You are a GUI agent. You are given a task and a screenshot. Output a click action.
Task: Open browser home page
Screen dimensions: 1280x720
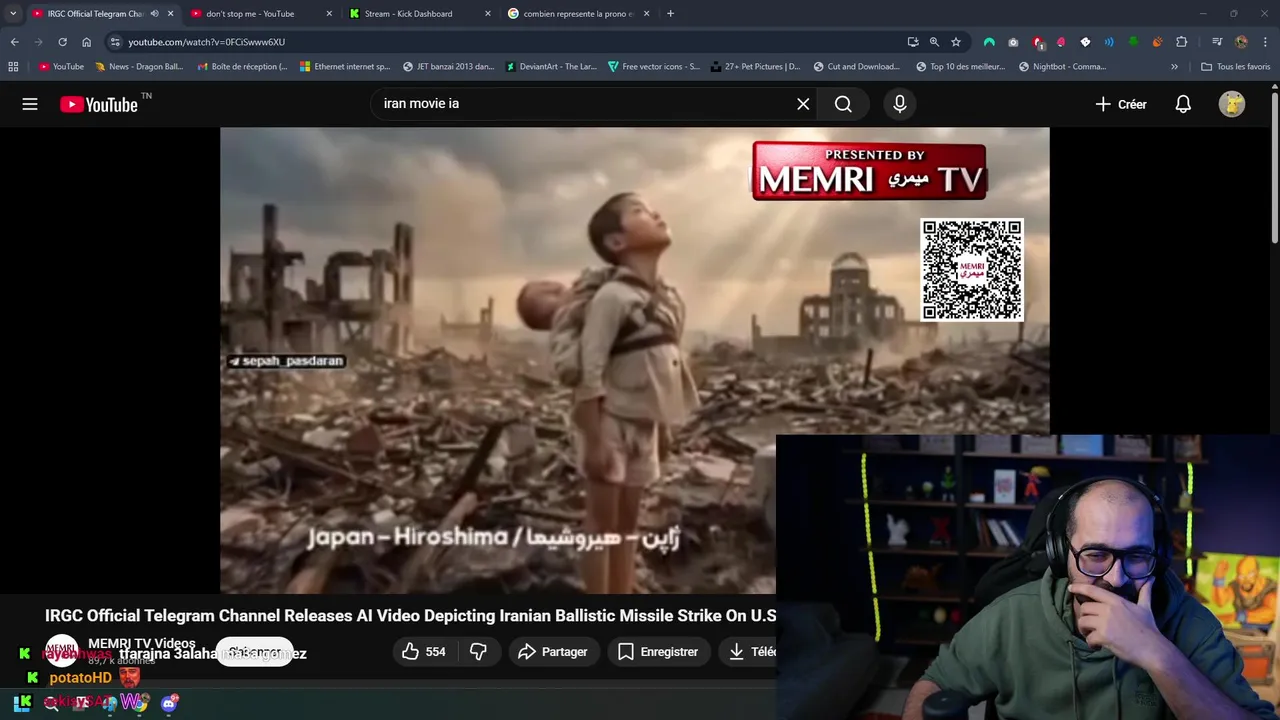pos(86,42)
